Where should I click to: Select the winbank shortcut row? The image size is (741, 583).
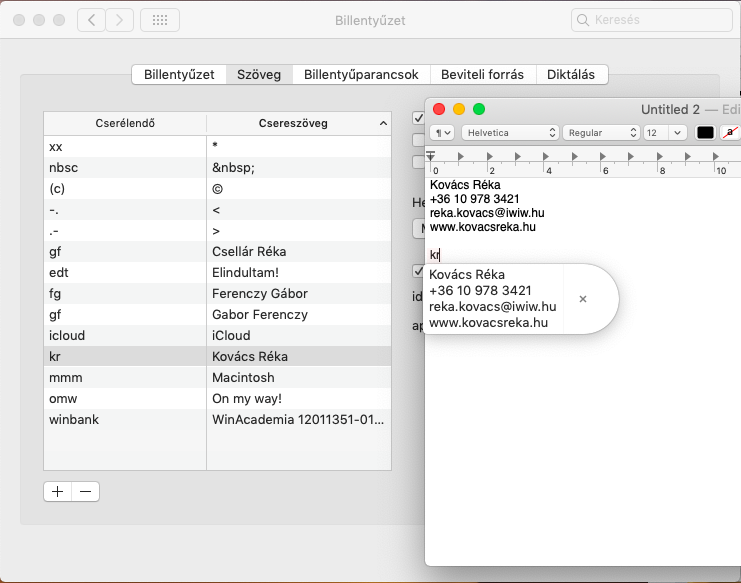tap(125, 420)
